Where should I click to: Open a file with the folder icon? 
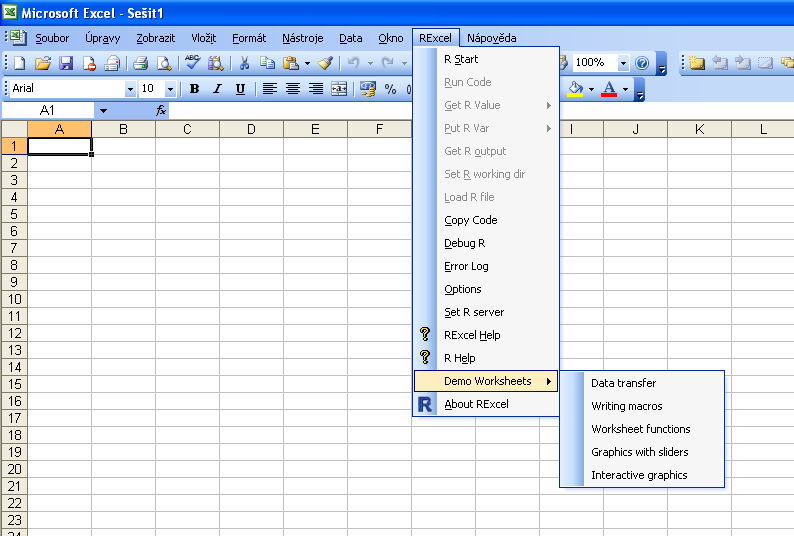[x=43, y=63]
